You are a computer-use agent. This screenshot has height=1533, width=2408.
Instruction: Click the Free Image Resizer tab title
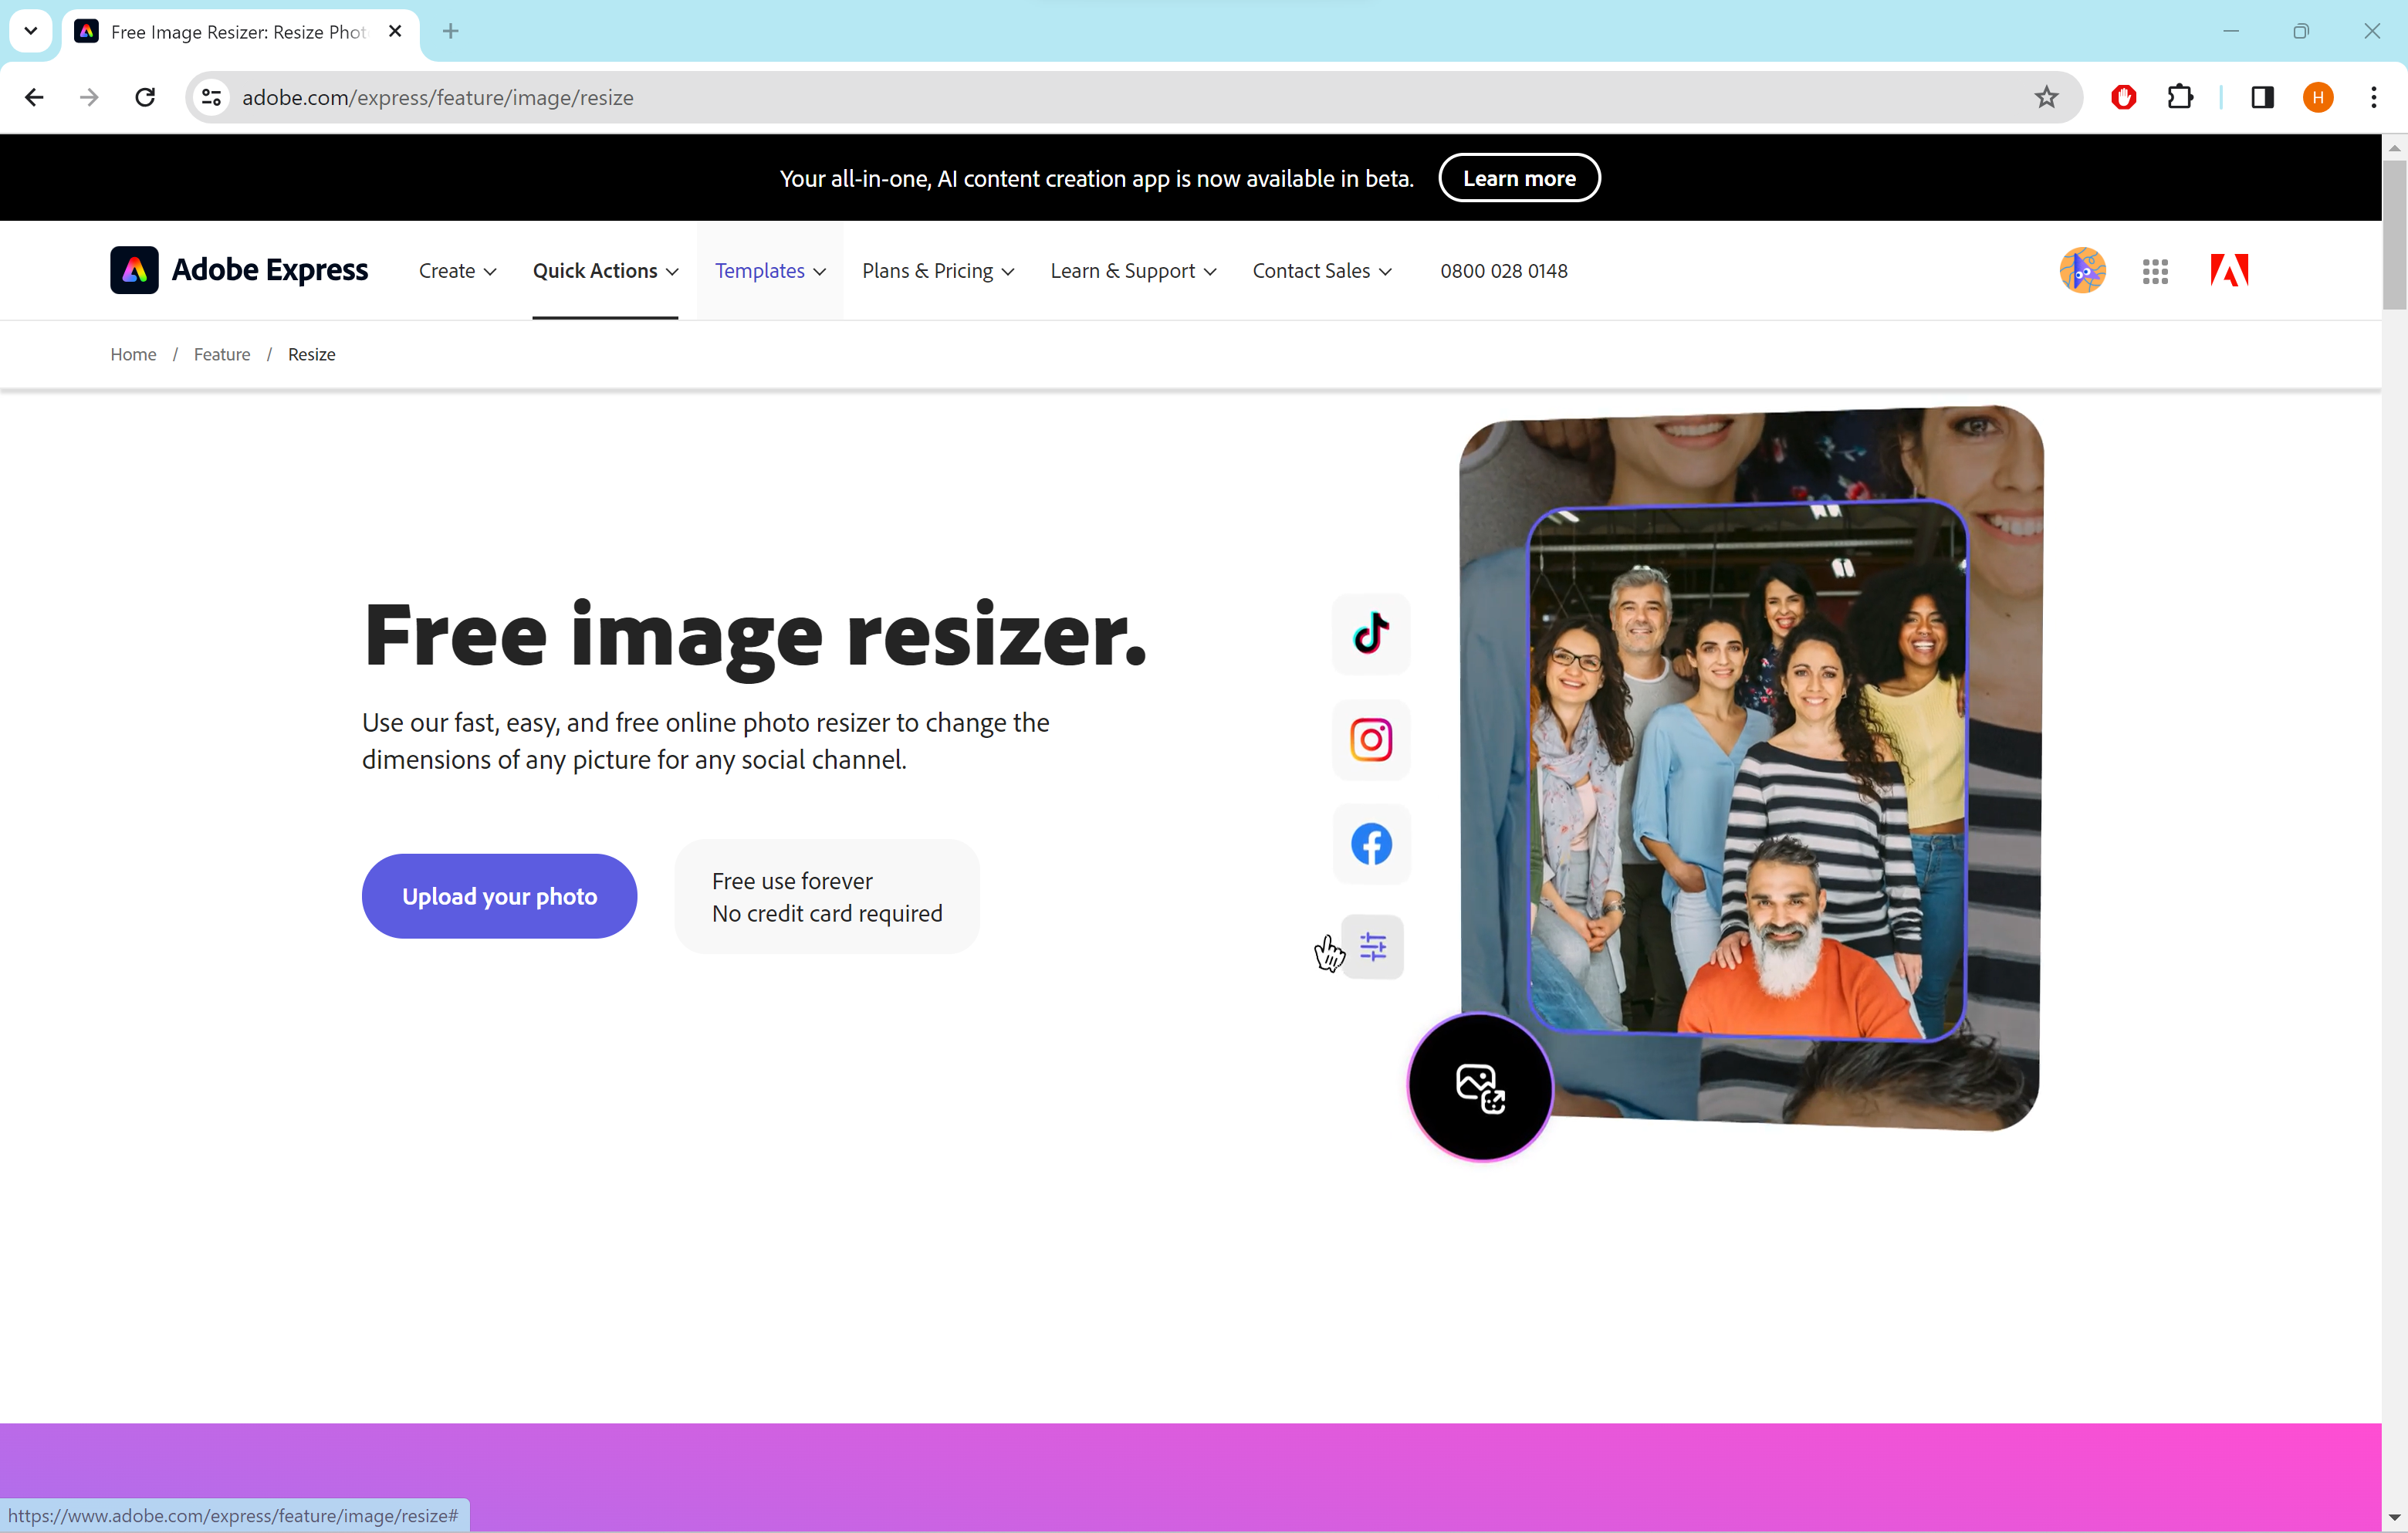click(x=238, y=32)
